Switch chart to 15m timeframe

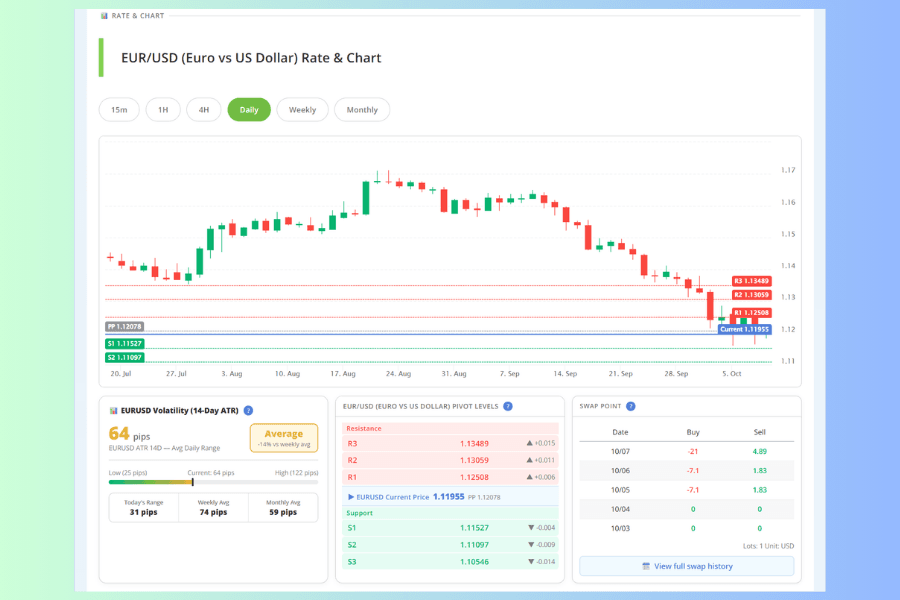119,110
